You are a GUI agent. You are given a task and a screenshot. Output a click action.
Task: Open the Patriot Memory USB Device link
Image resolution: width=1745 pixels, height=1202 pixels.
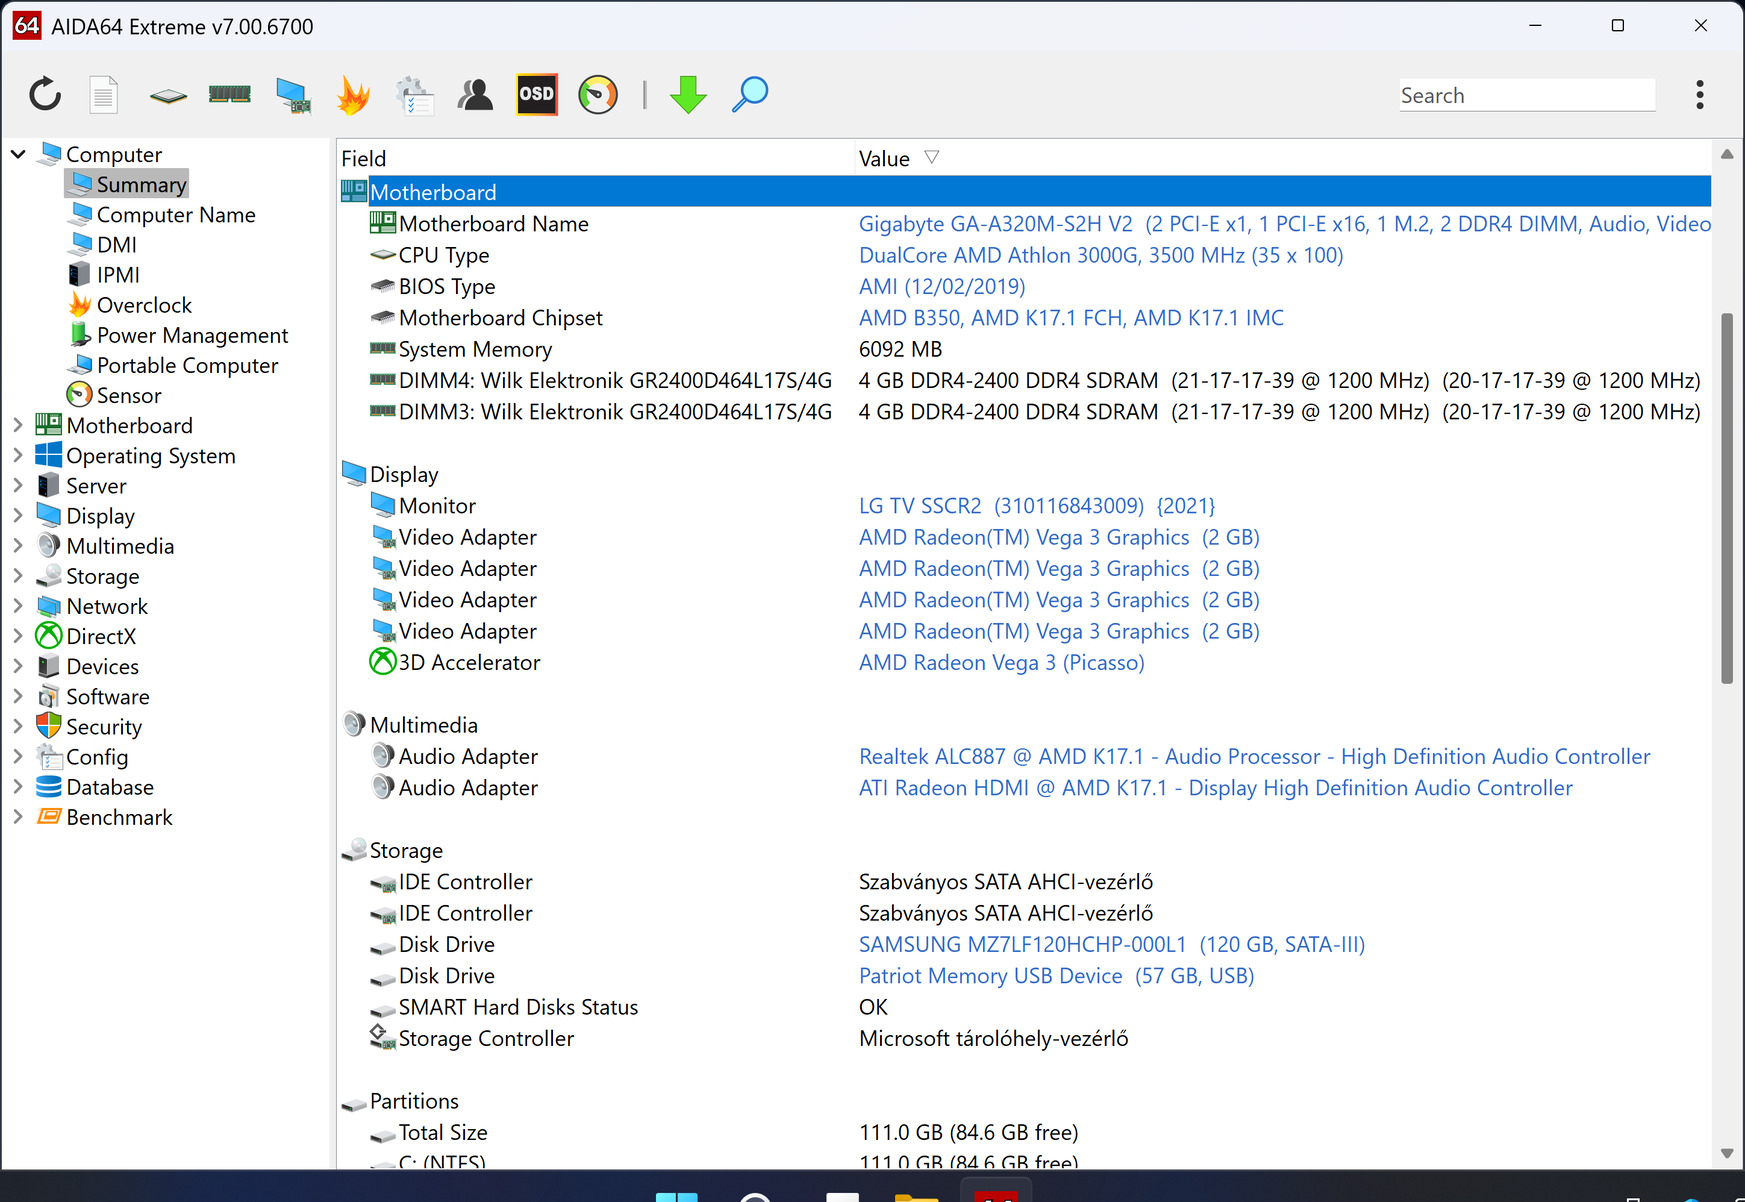click(1056, 975)
